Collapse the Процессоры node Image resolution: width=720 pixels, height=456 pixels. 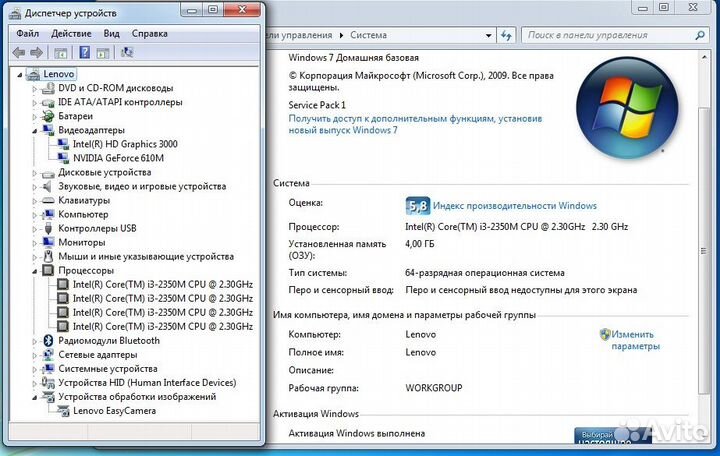click(34, 271)
